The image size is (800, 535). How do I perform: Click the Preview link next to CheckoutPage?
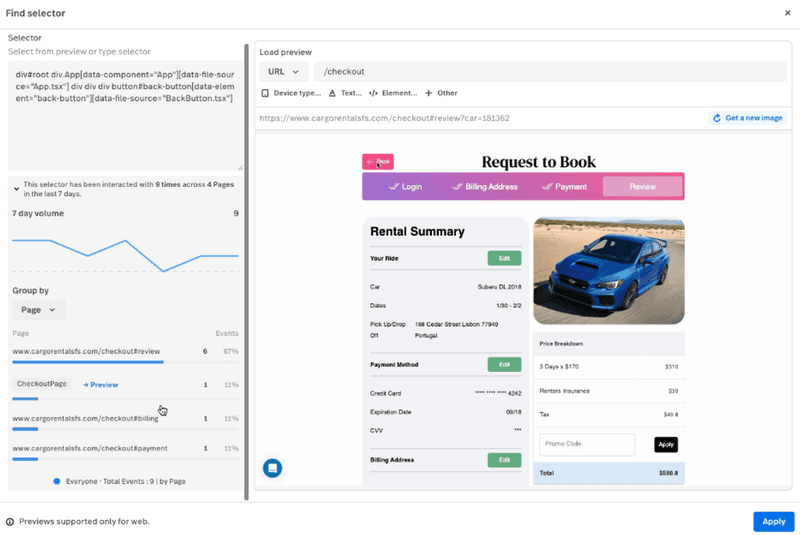(100, 384)
